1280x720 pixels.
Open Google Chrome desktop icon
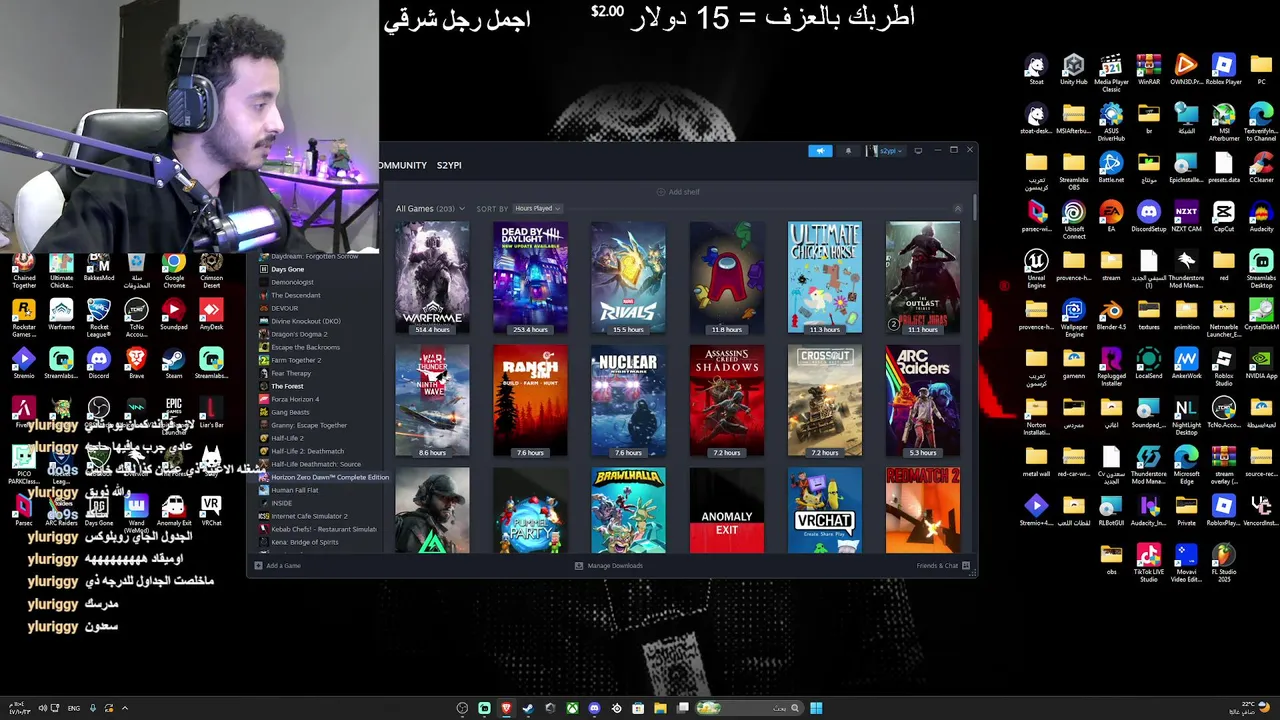coord(174,269)
